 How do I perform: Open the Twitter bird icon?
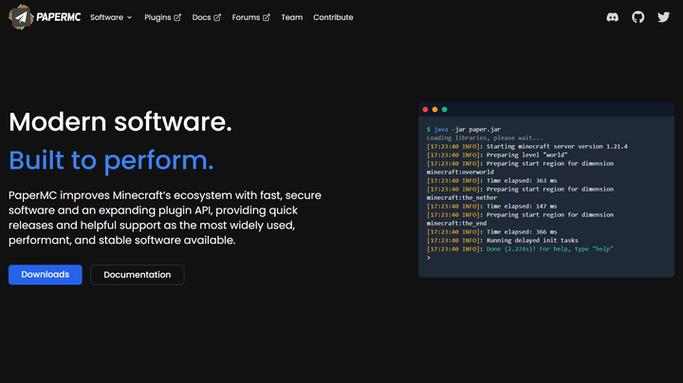coord(663,17)
